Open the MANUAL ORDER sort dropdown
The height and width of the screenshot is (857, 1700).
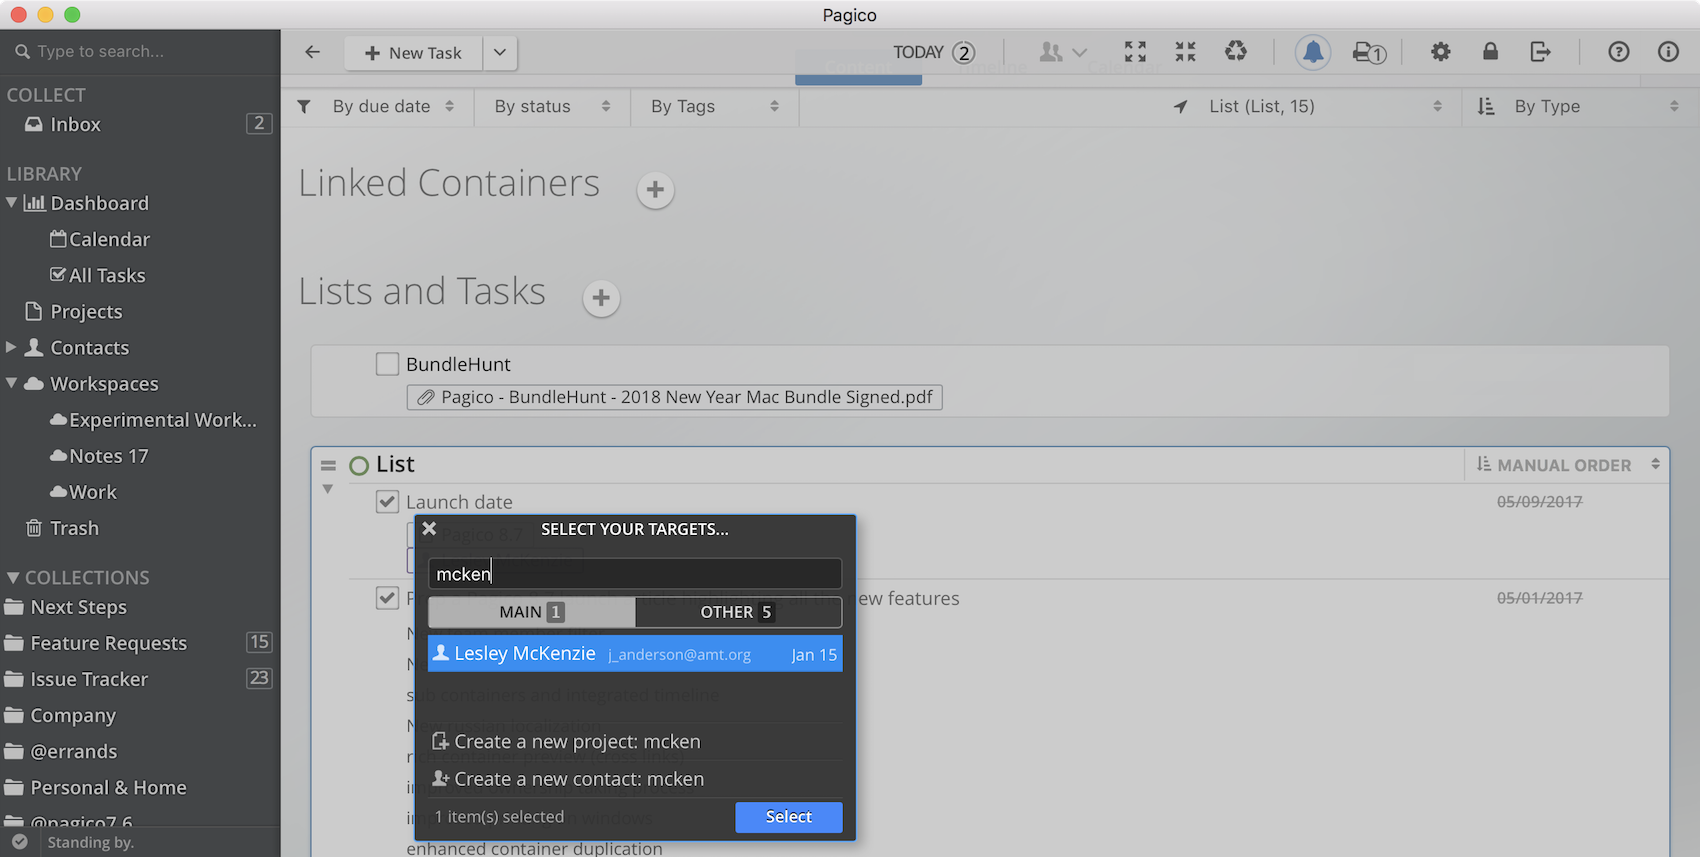(x=1567, y=465)
